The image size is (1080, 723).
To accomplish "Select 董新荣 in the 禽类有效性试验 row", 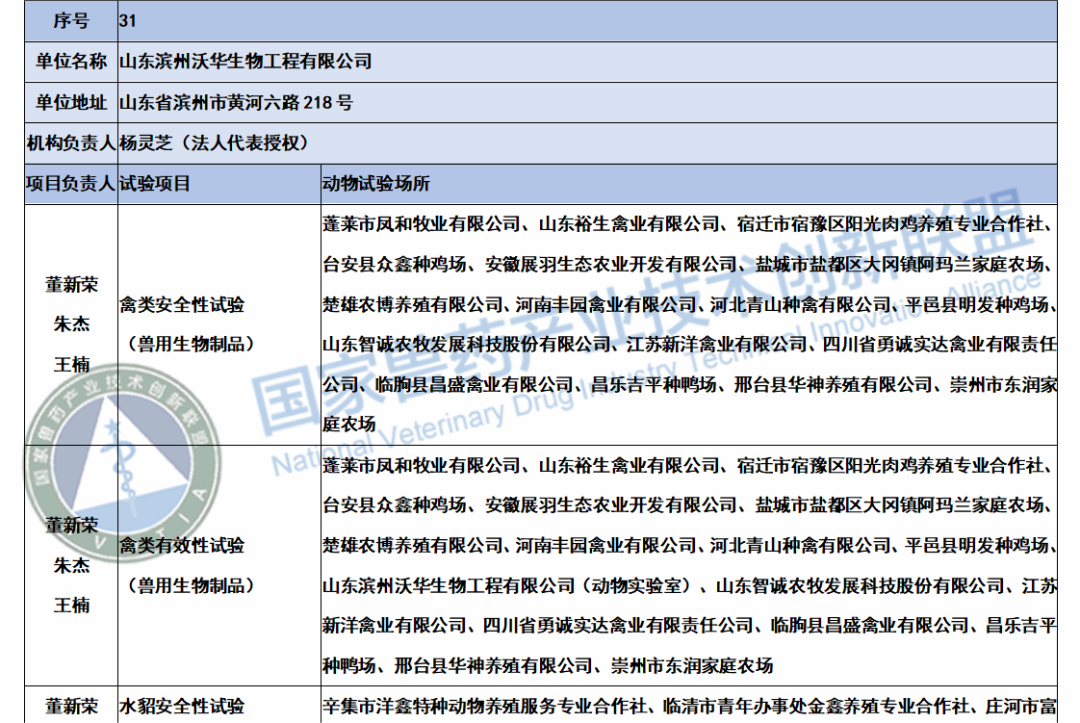I will click(x=72, y=525).
